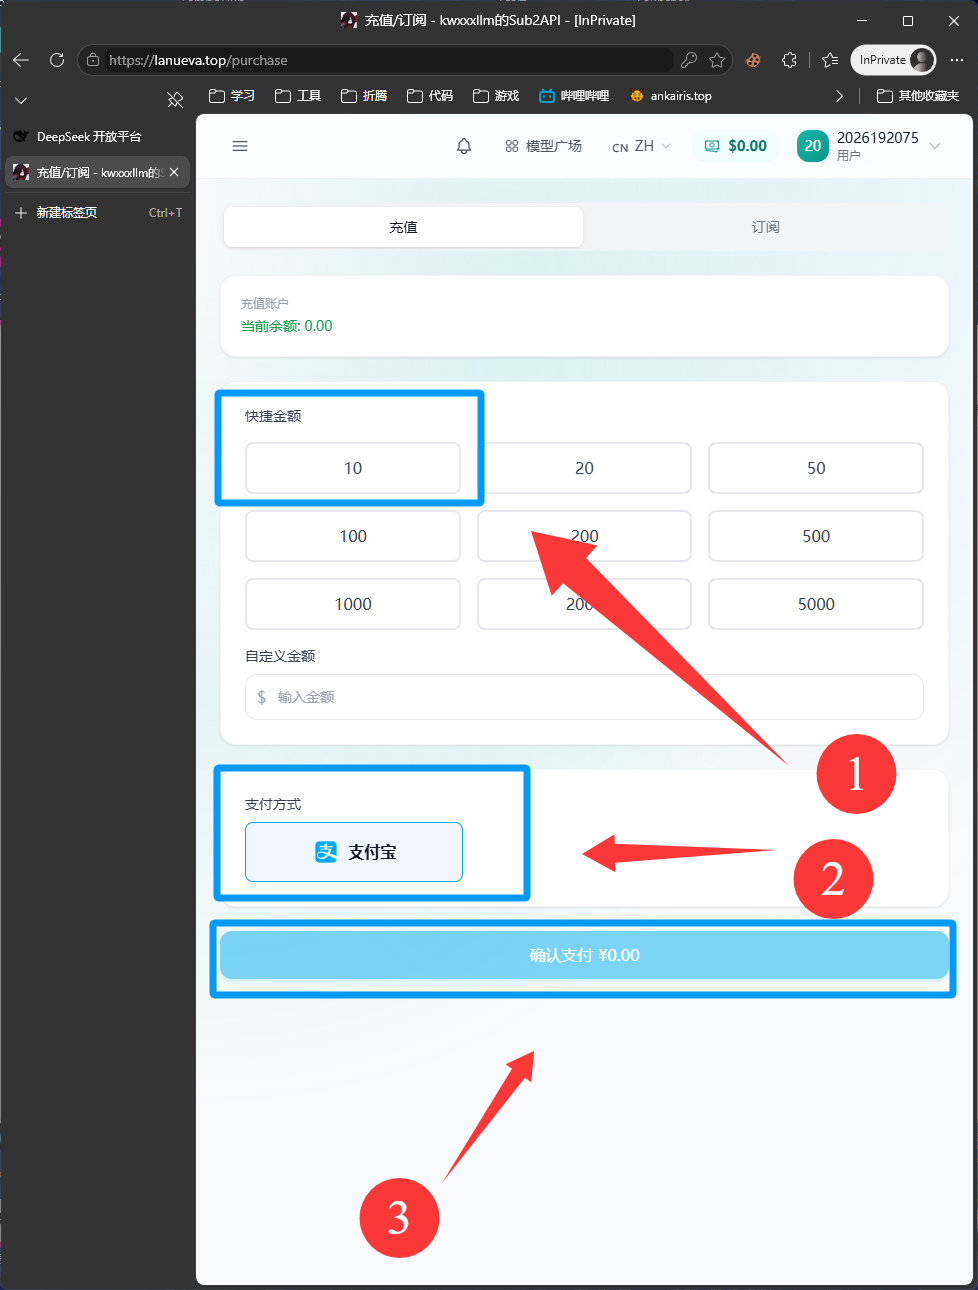Select the 10 quick amount
Screen dimensions: 978x1290
click(353, 468)
